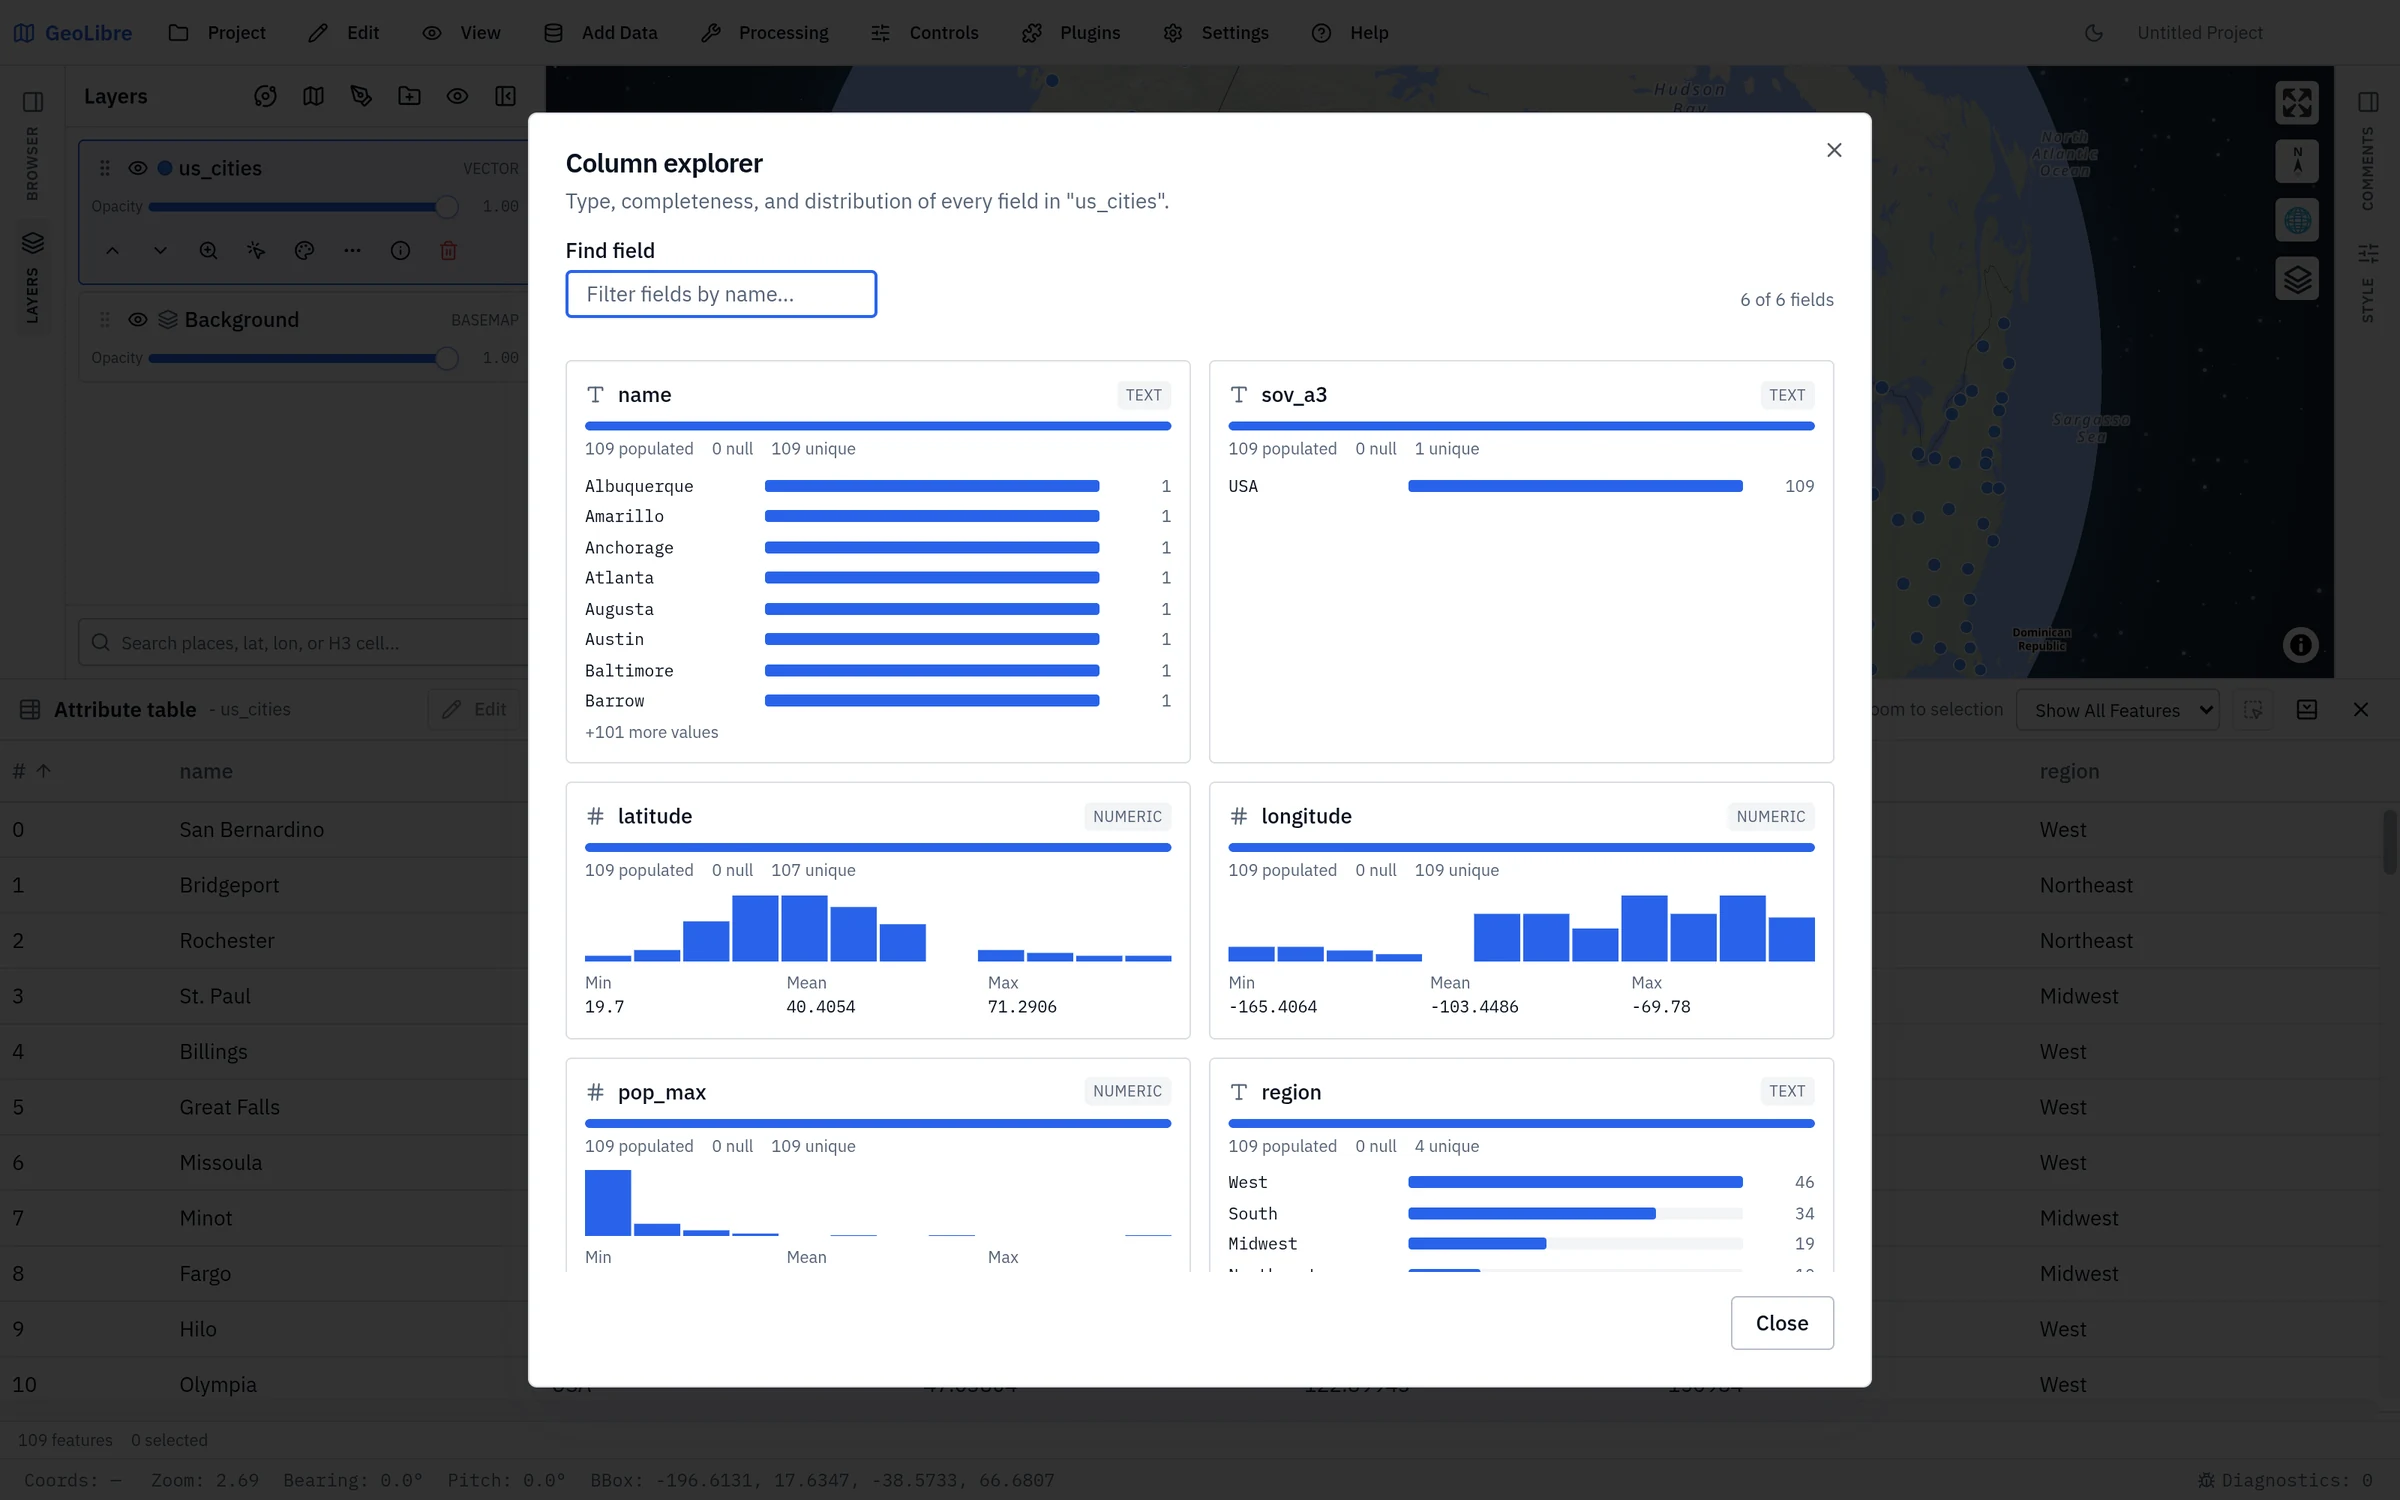Open the Layers sidebar tab

coord(32,277)
